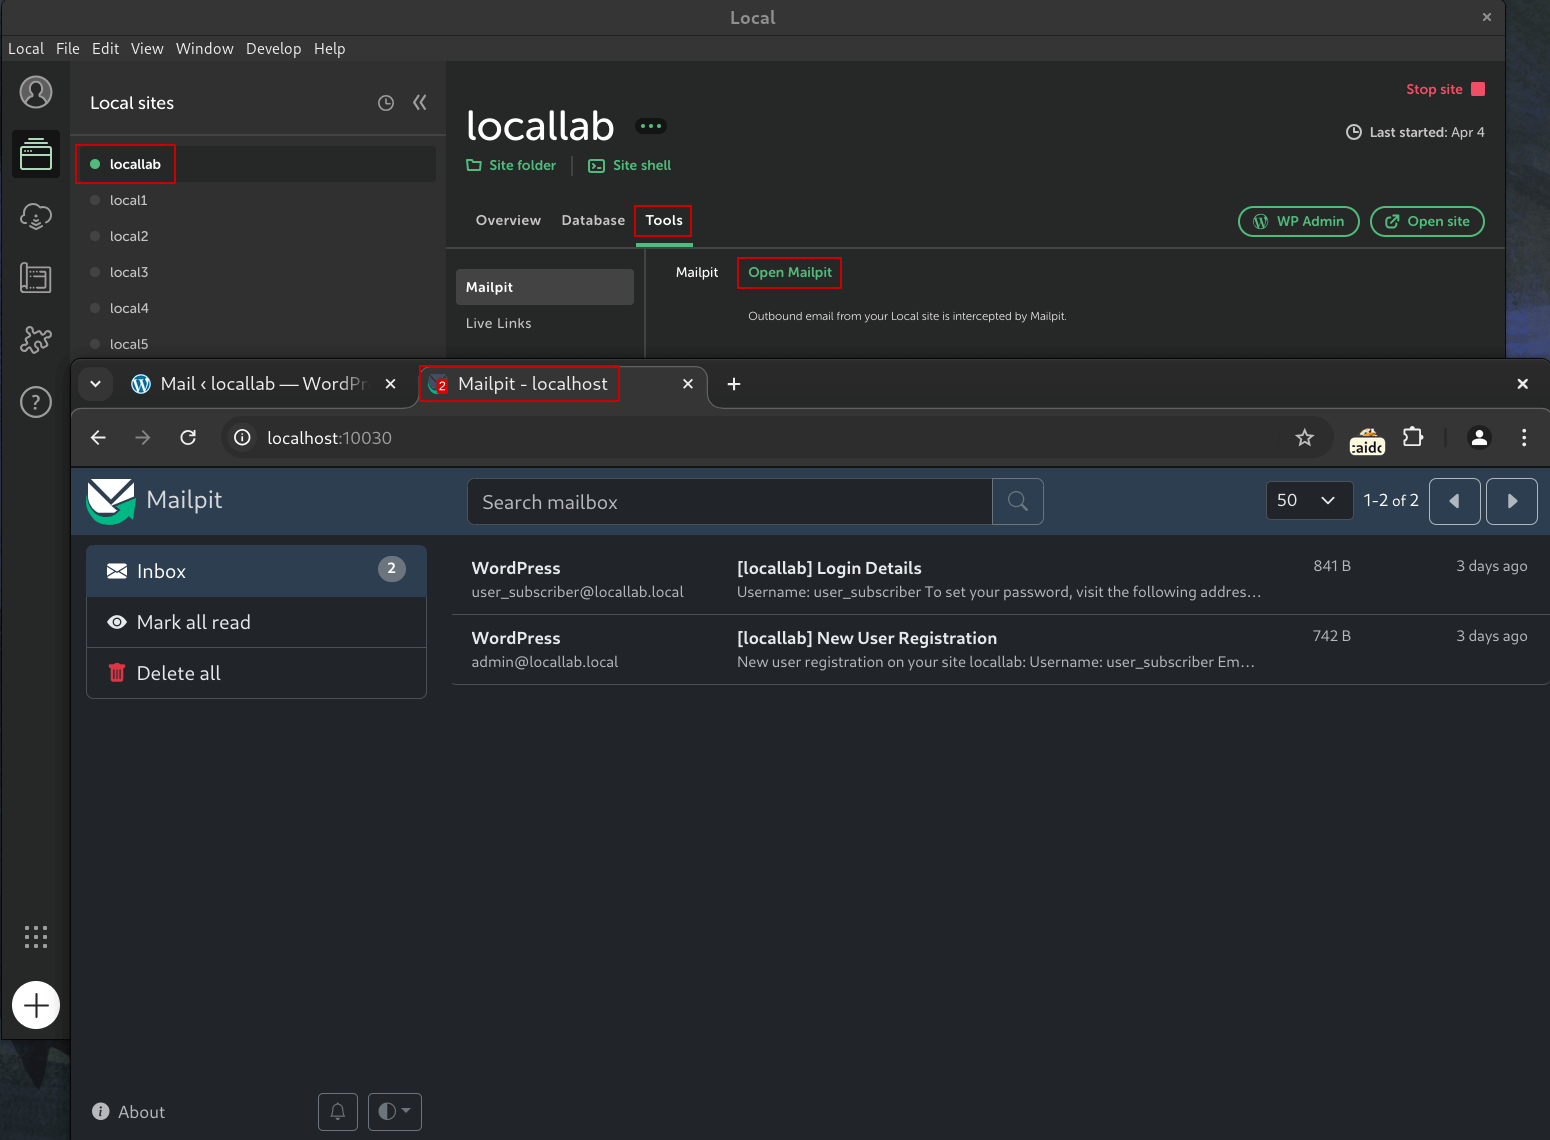Click the Mailpit notification bell icon

click(338, 1111)
